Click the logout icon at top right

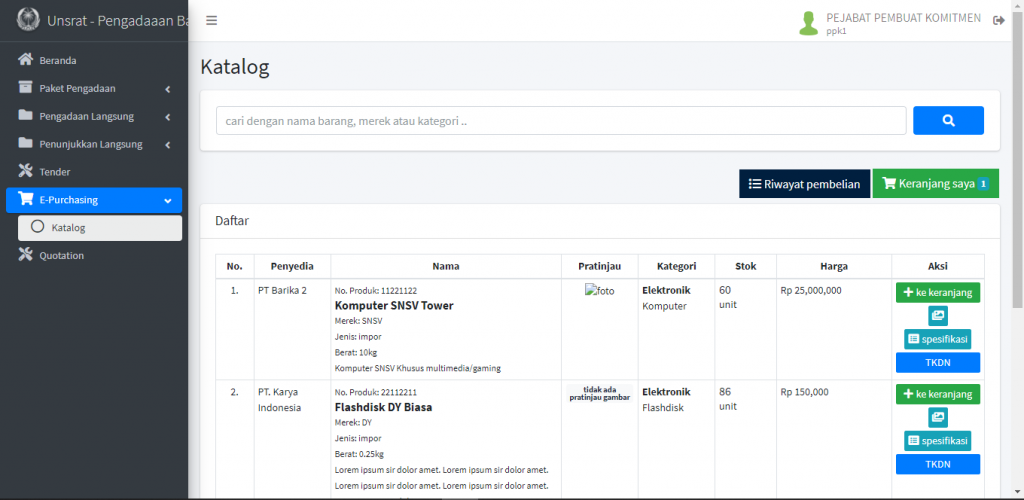[x=998, y=21]
